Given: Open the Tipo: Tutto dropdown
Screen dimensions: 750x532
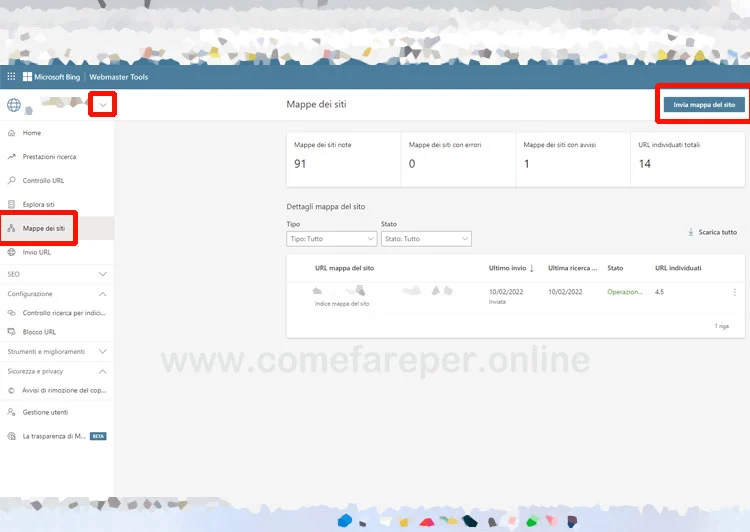Looking at the screenshot, I should coord(331,239).
